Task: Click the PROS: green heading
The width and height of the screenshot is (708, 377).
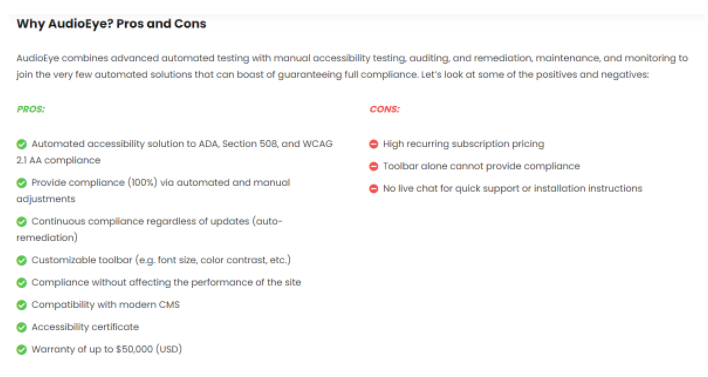Action: (x=31, y=109)
